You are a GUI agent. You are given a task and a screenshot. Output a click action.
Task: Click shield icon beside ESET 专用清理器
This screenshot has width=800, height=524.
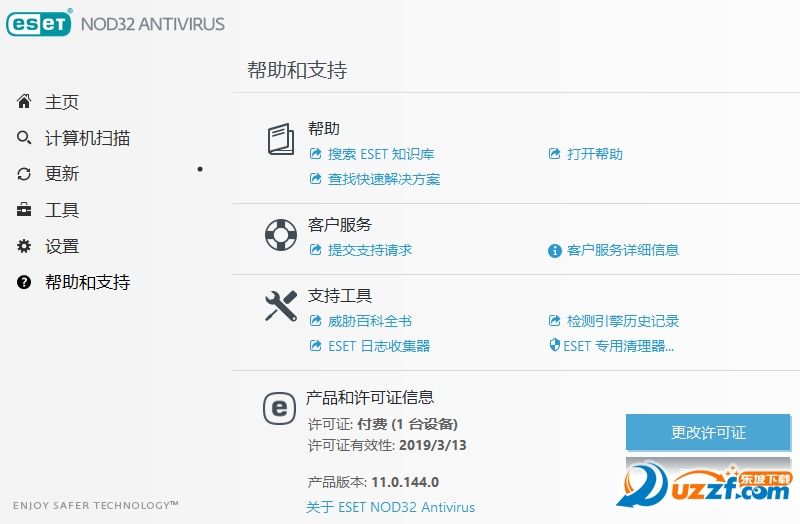tap(555, 345)
